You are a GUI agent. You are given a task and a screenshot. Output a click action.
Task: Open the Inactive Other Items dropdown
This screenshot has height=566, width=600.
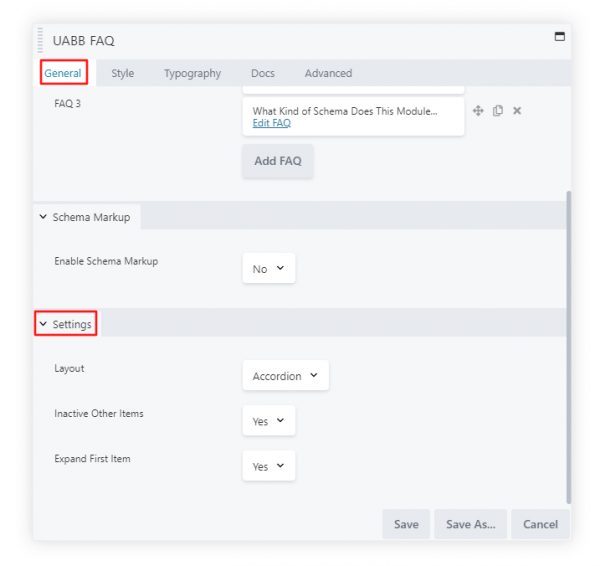(x=269, y=421)
